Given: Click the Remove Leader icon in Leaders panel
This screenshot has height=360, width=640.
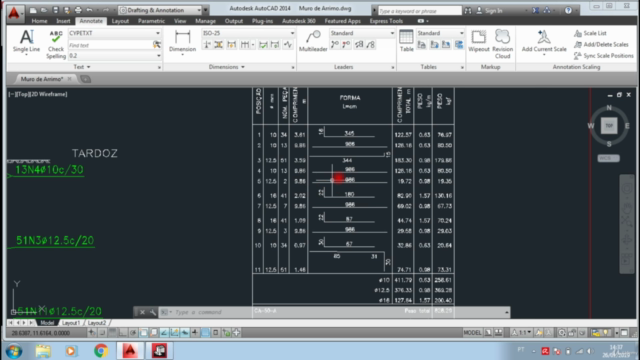Looking at the screenshot, I should pos(346,44).
